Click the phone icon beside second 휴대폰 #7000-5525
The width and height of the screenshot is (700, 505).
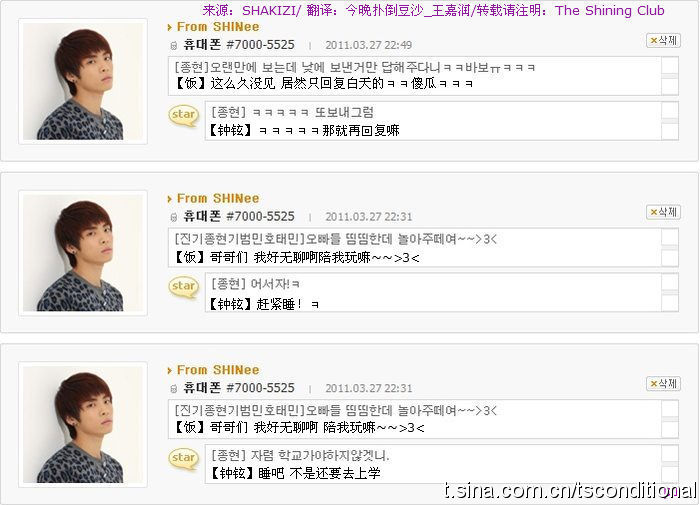point(174,217)
